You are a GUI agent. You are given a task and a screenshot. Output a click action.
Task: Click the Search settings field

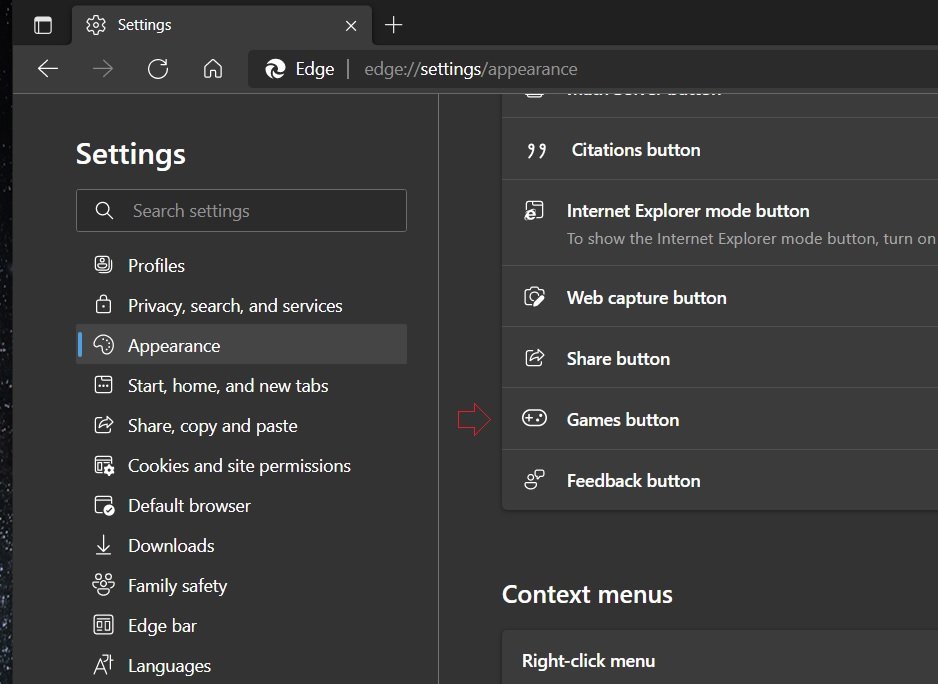coord(240,211)
